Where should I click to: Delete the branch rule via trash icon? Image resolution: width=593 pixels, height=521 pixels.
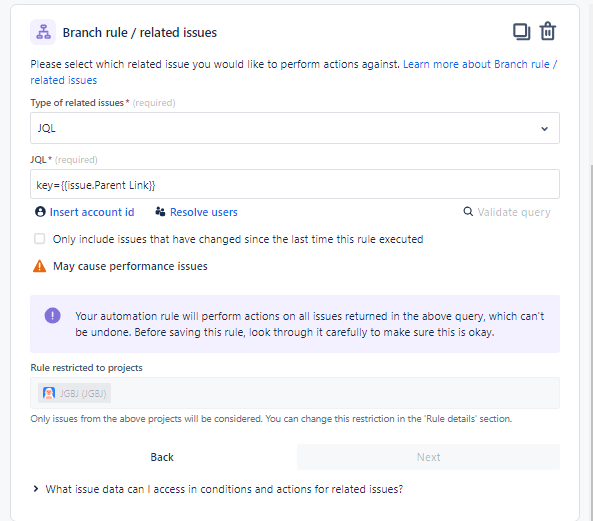(x=547, y=31)
